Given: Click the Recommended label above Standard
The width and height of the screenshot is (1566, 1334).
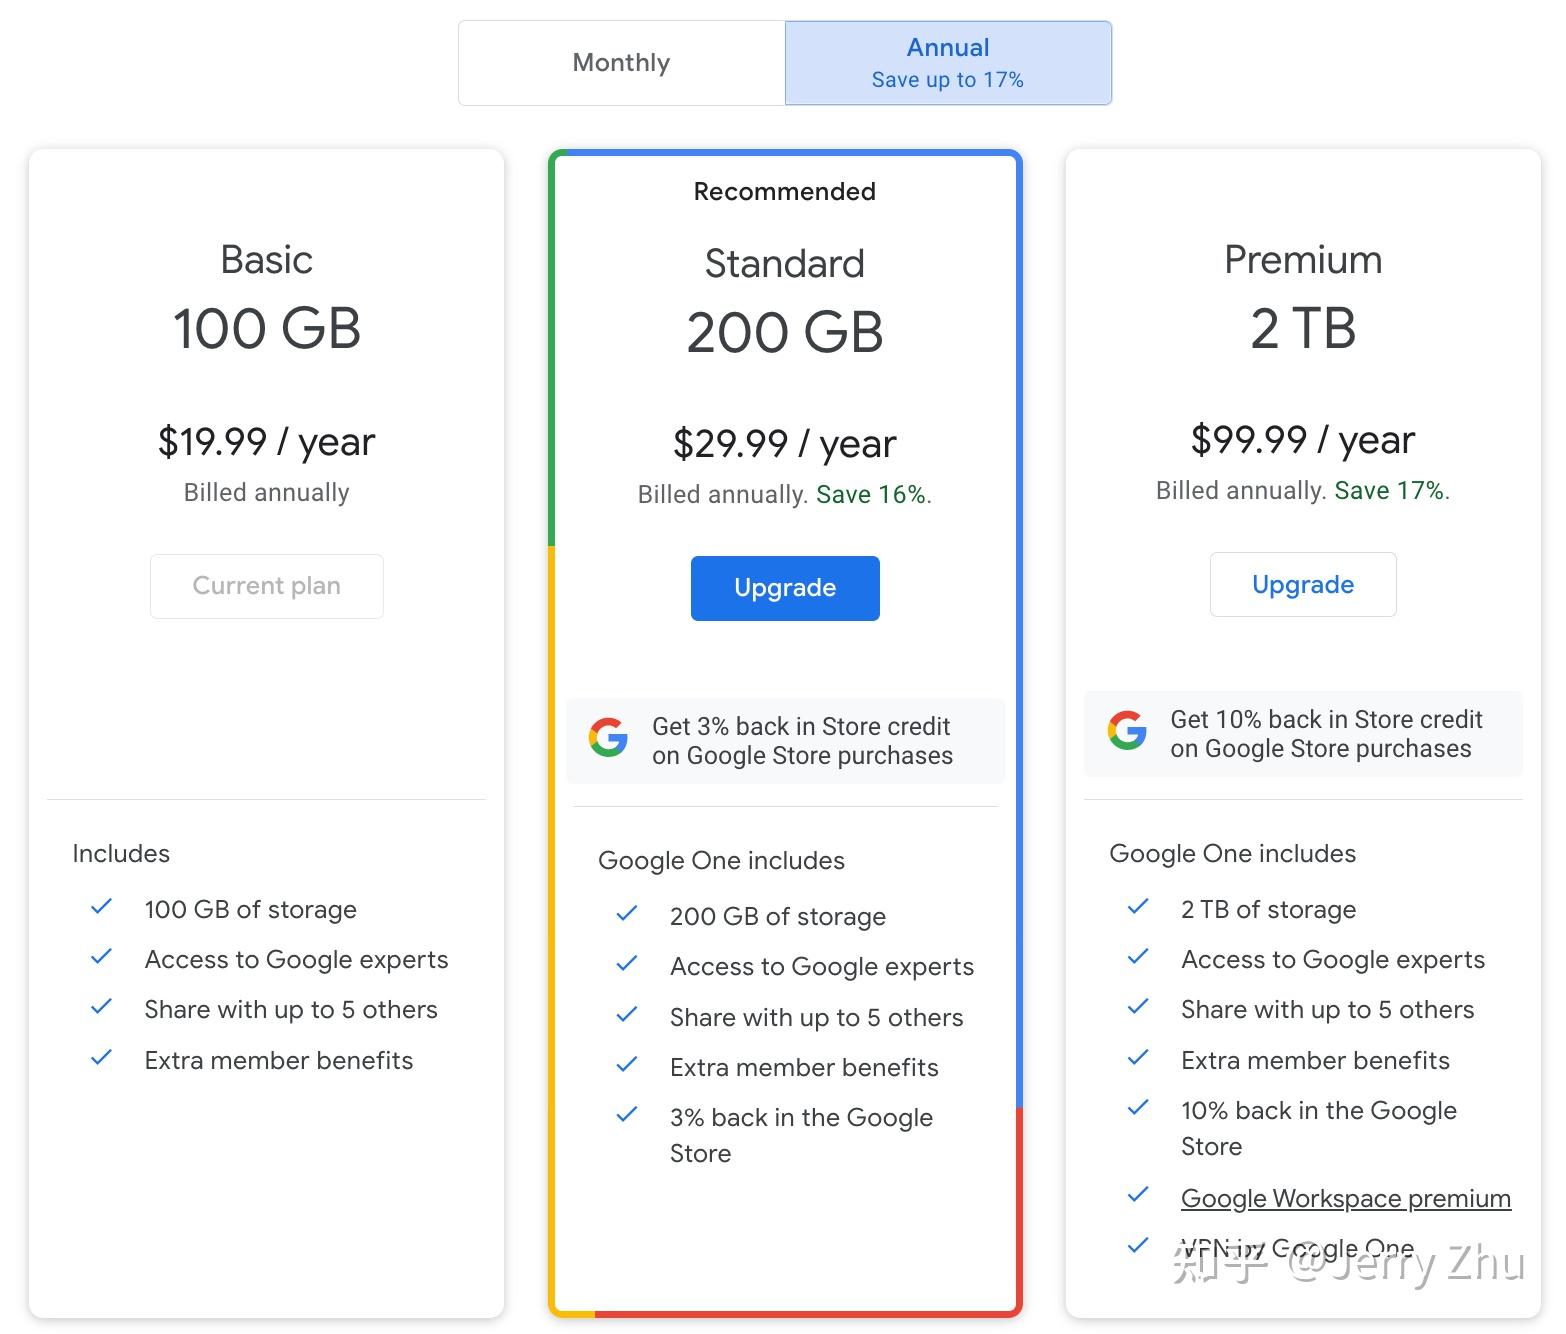Looking at the screenshot, I should click(784, 191).
